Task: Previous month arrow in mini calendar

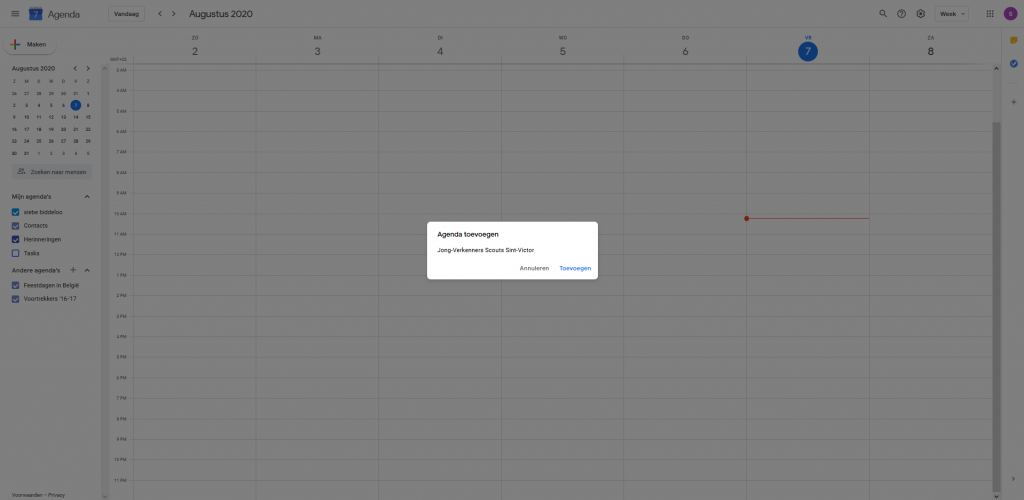Action: [75, 68]
